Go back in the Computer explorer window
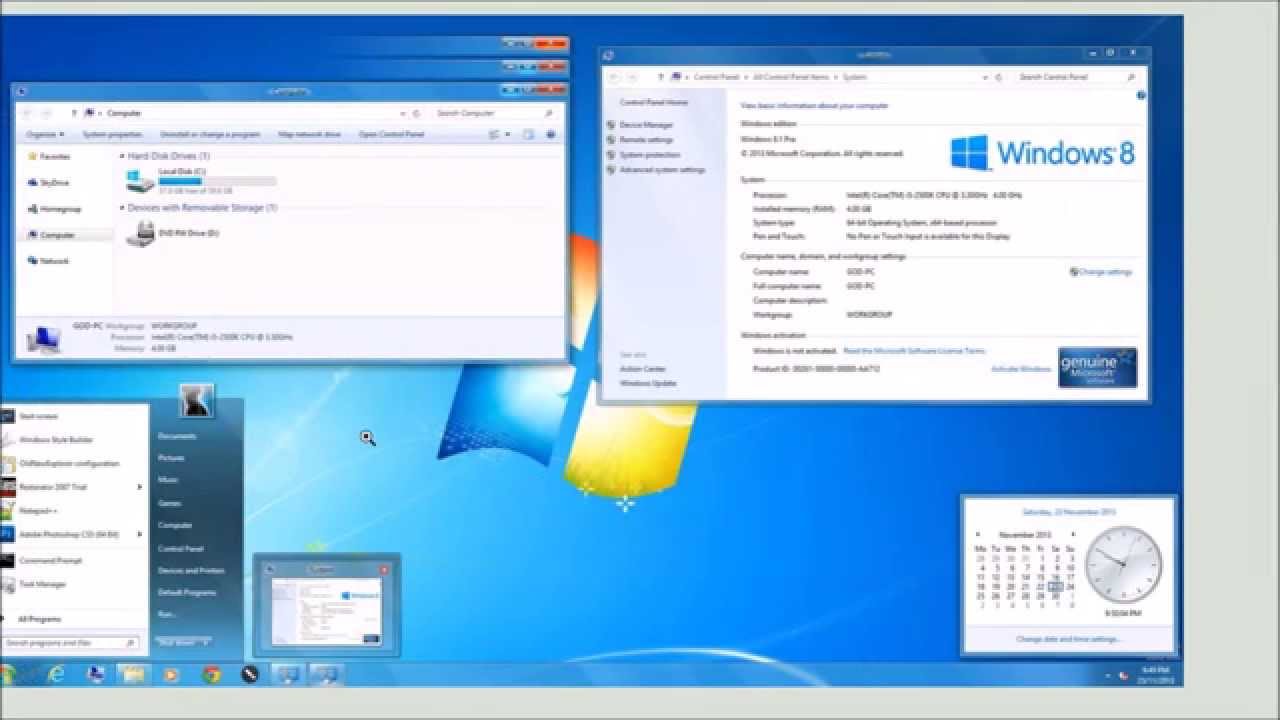Screen dimensions: 1280x720 coord(27,113)
